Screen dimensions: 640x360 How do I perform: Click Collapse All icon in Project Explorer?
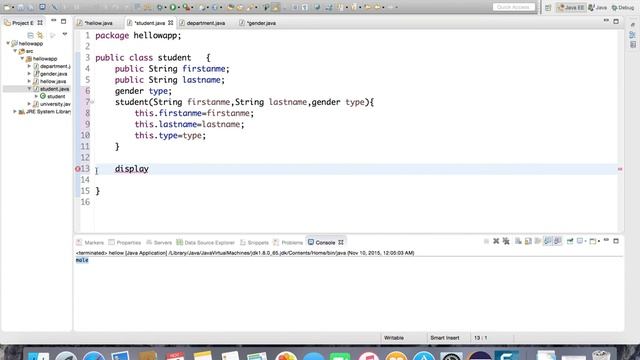point(31,35)
